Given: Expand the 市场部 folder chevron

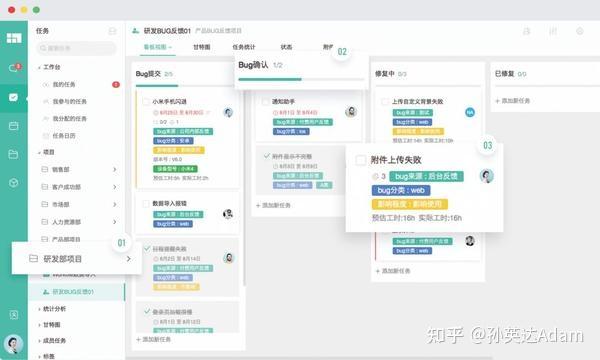Looking at the screenshot, I should point(114,204).
